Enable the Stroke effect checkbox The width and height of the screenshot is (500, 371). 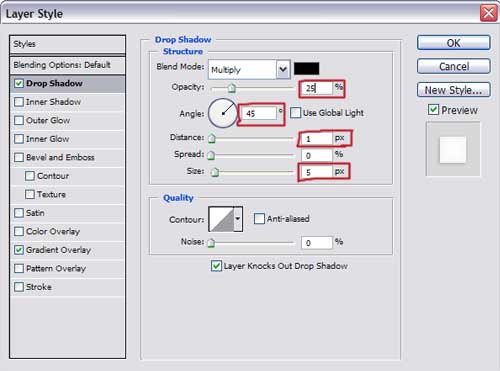[19, 287]
